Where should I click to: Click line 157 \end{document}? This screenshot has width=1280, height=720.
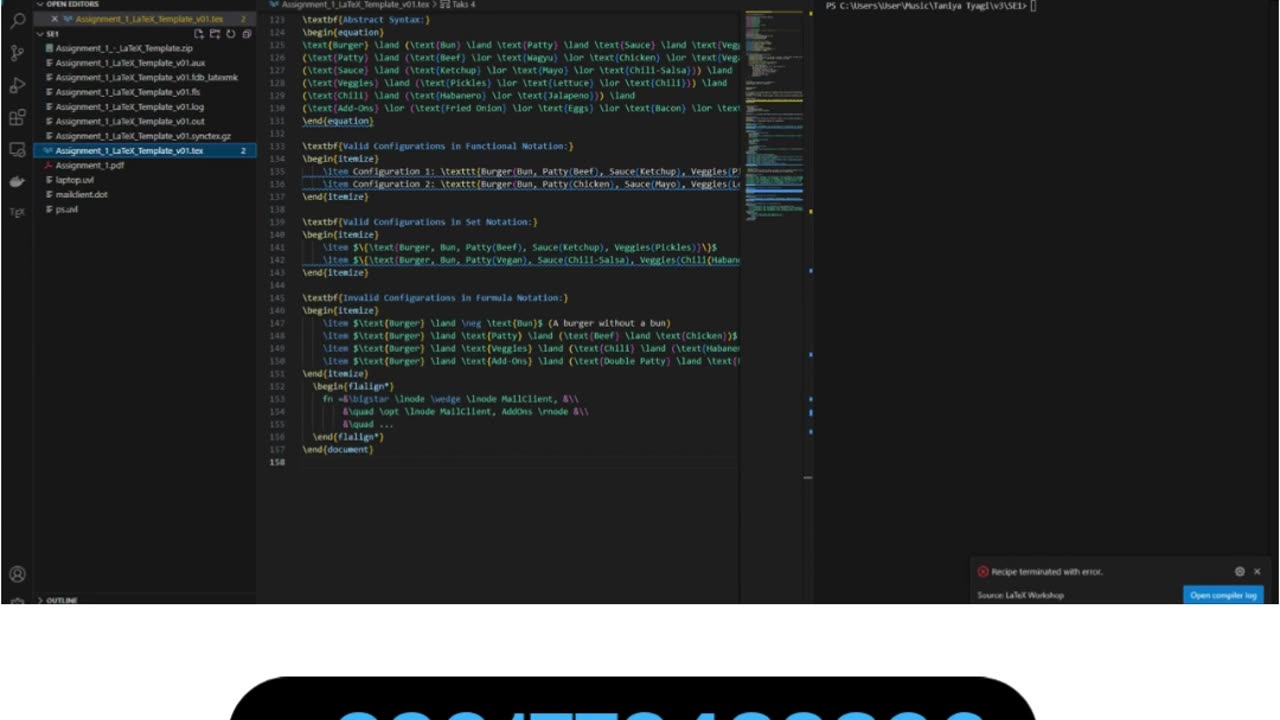pos(338,449)
